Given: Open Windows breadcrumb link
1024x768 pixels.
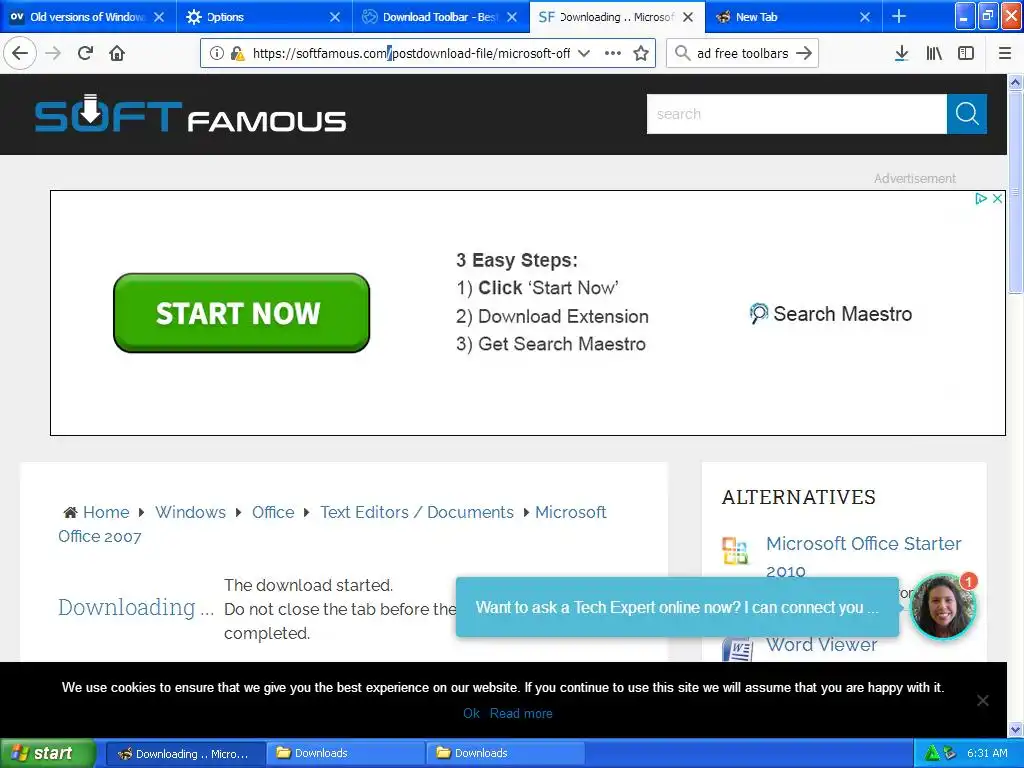Looking at the screenshot, I should (190, 512).
